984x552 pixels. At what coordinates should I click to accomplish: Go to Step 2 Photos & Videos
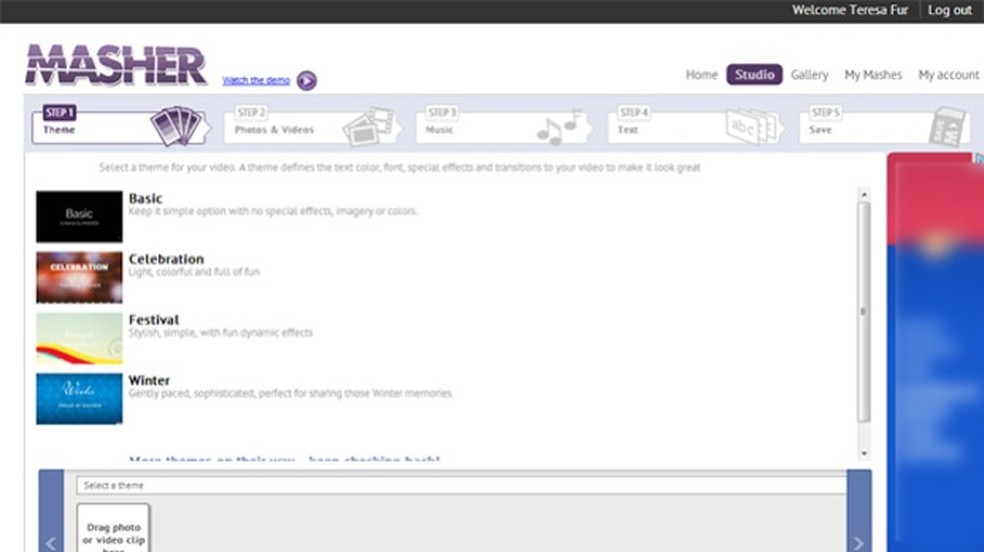pyautogui.click(x=313, y=126)
